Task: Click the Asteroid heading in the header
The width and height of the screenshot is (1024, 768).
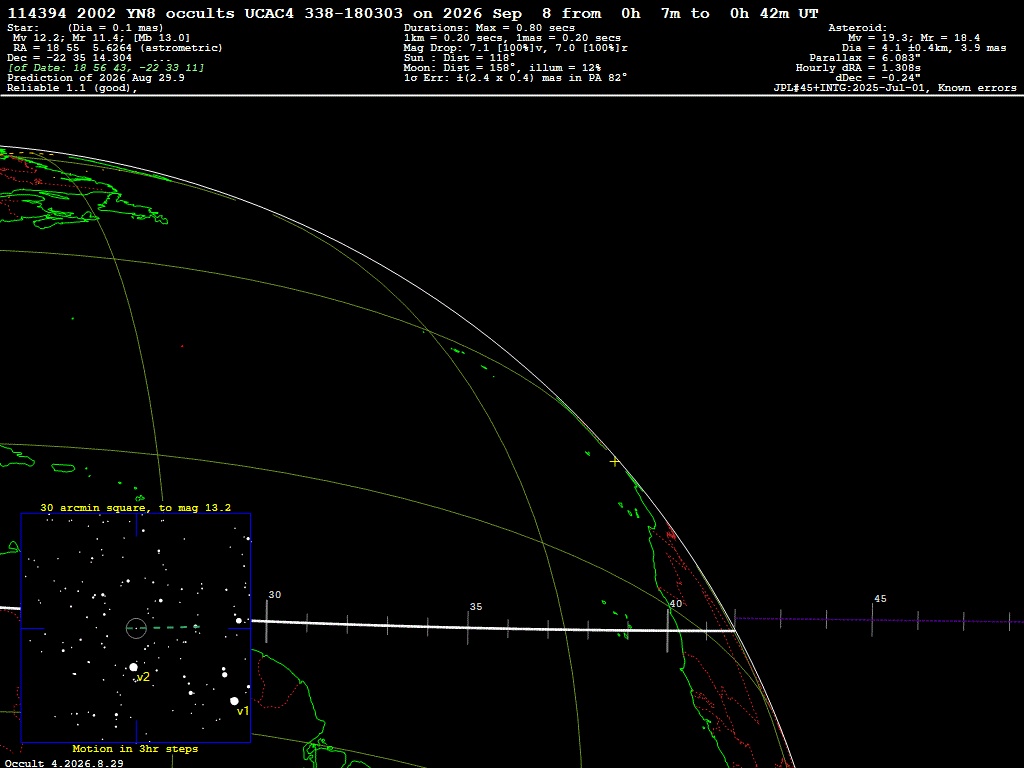Action: 857,28
